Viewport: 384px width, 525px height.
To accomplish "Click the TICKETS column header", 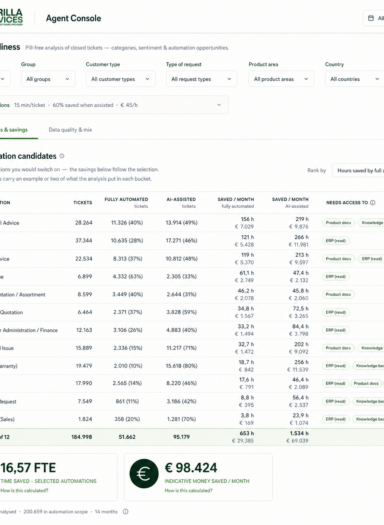I will tap(83, 203).
